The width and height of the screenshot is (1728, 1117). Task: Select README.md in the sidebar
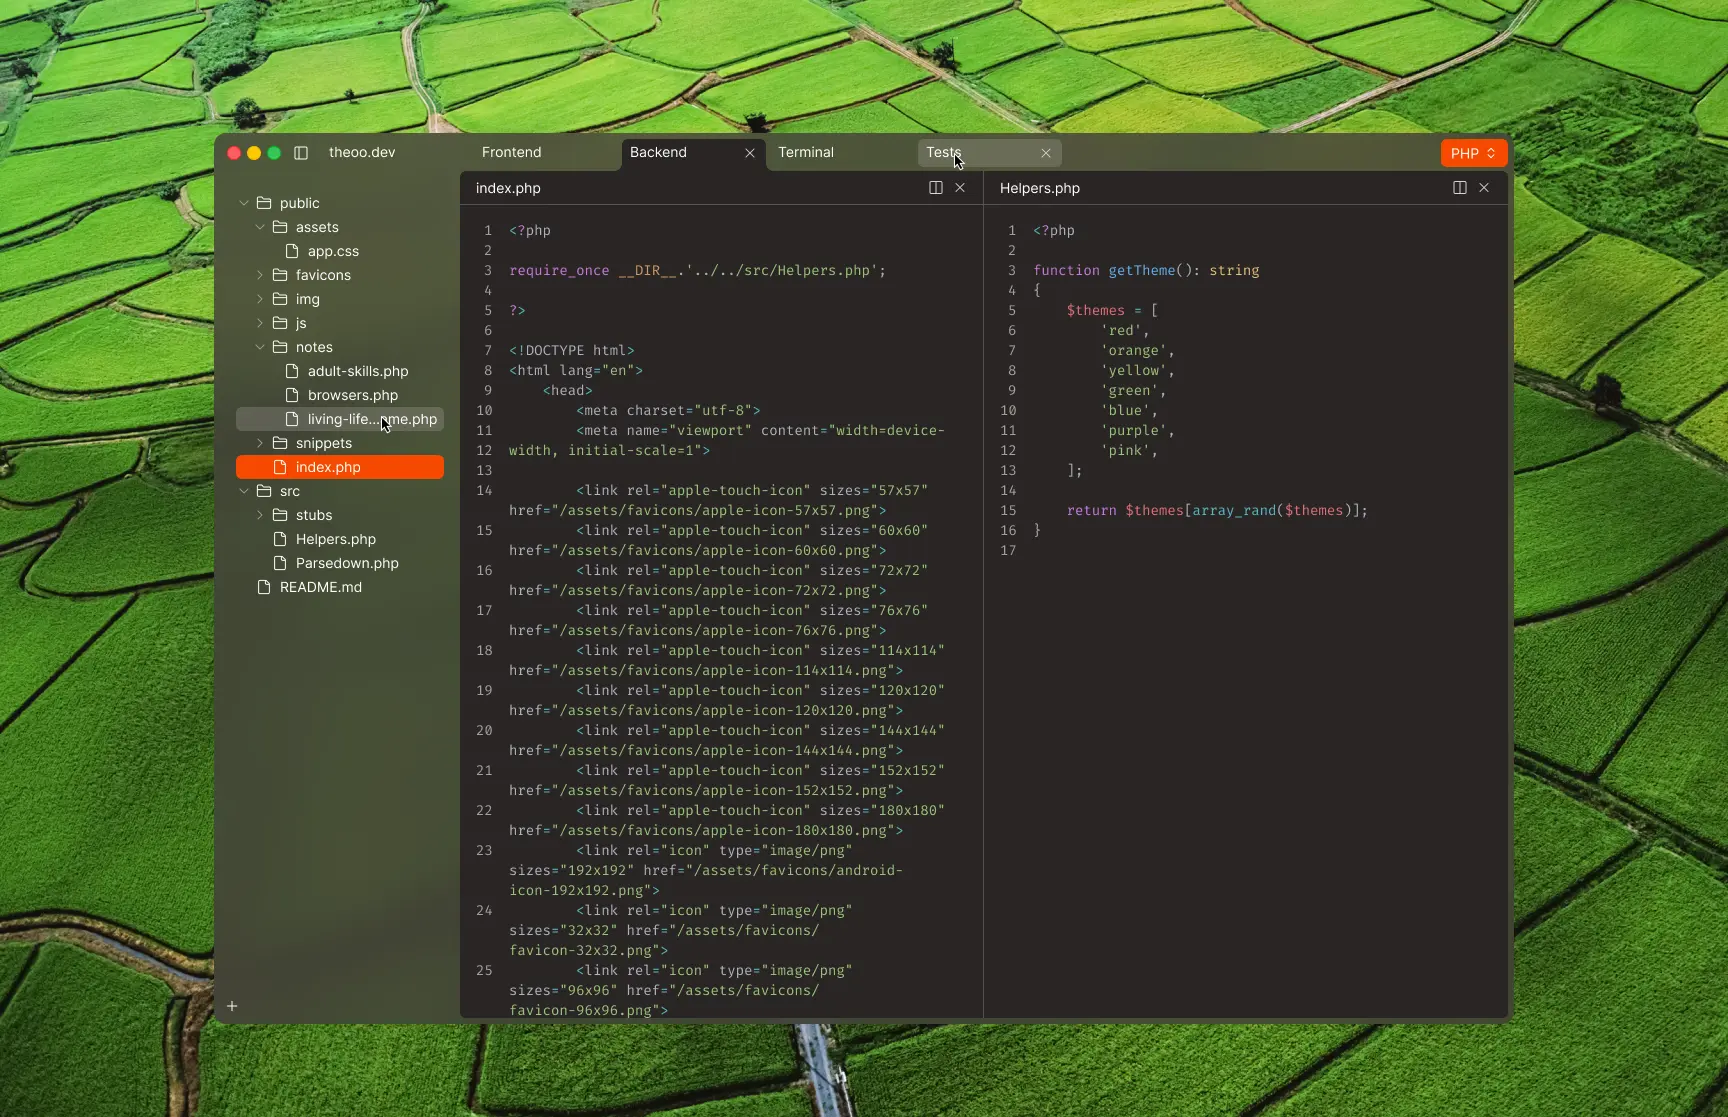pos(320,587)
